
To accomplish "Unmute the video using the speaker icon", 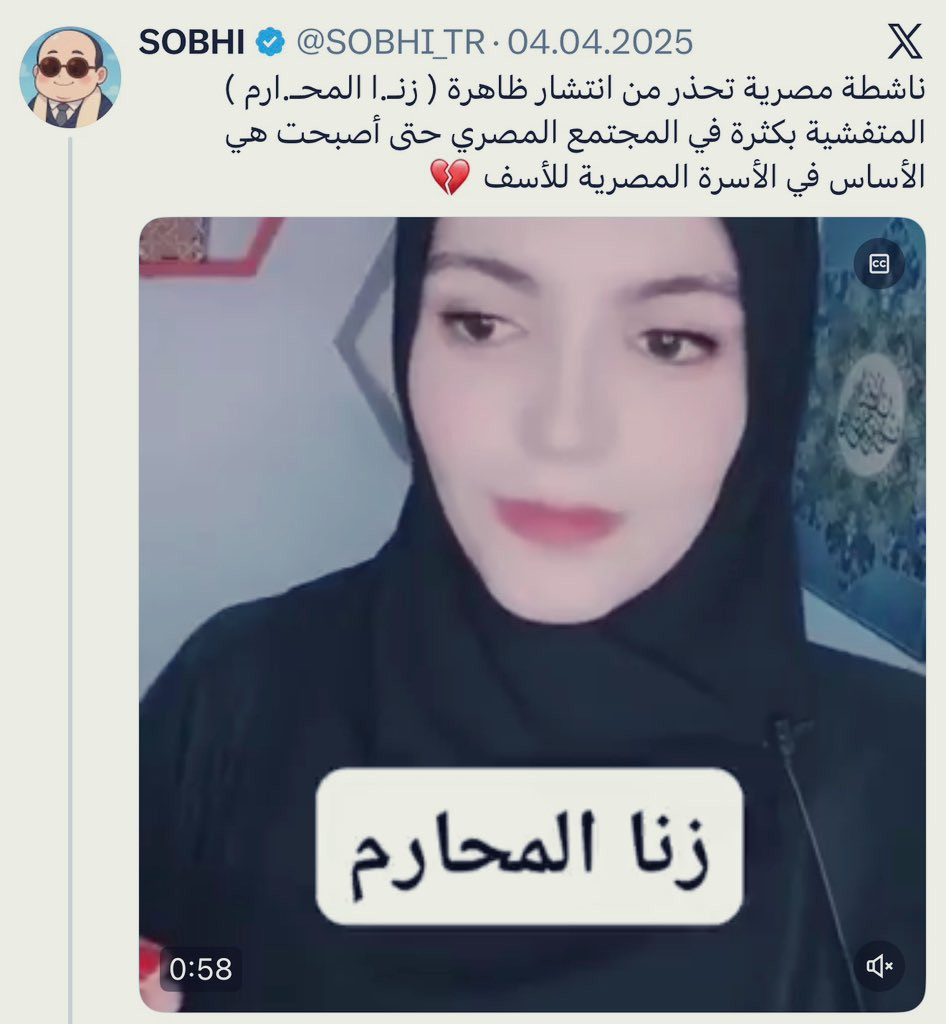I will pos(879,965).
